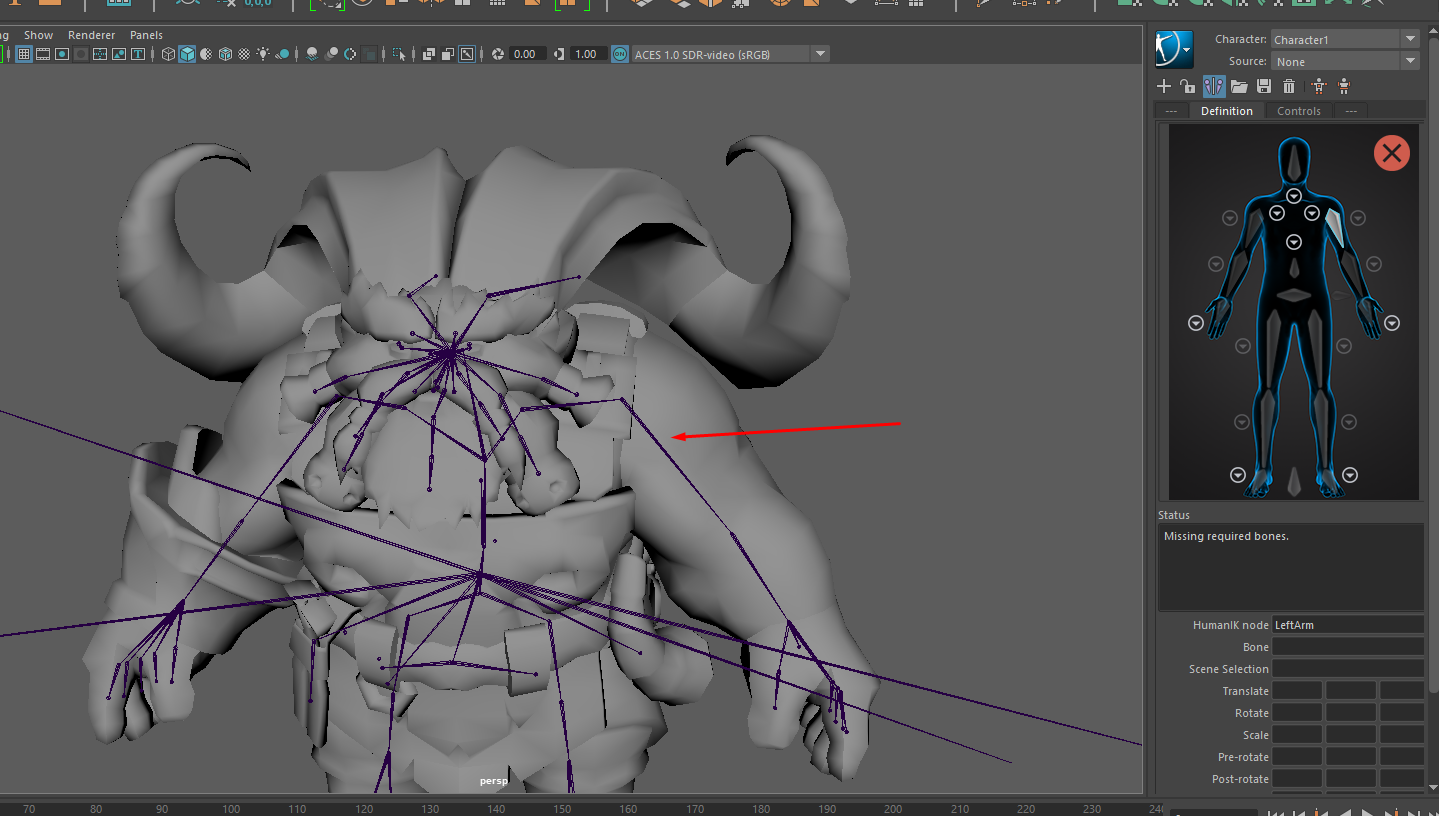The width and height of the screenshot is (1439, 816).
Task: Click the Load Skeleton Definition folder icon
Action: pyautogui.click(x=1239, y=87)
